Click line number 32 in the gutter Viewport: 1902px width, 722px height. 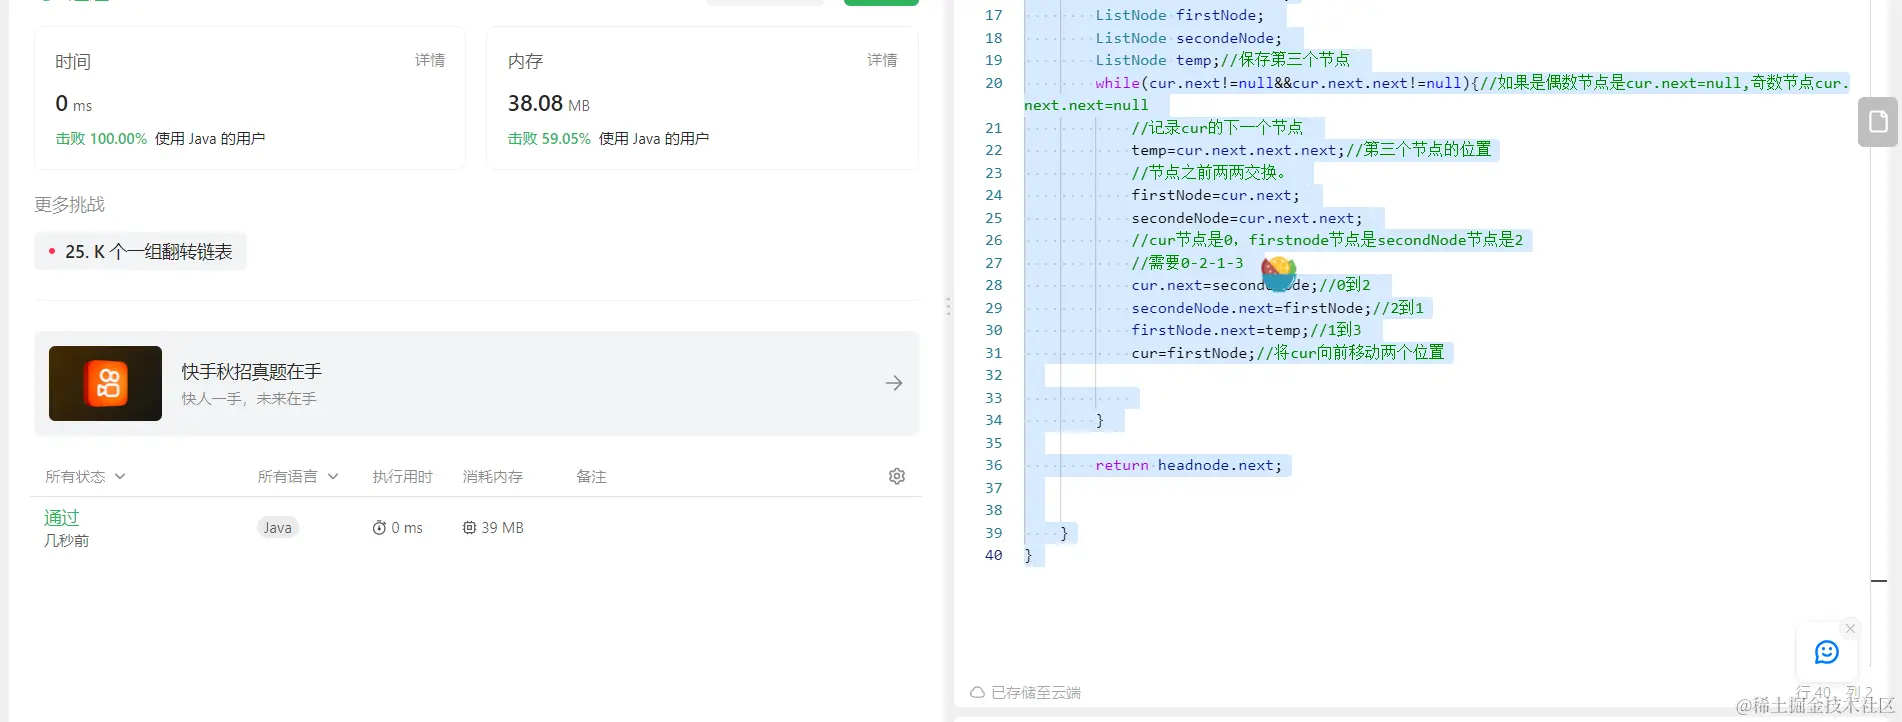coord(993,375)
